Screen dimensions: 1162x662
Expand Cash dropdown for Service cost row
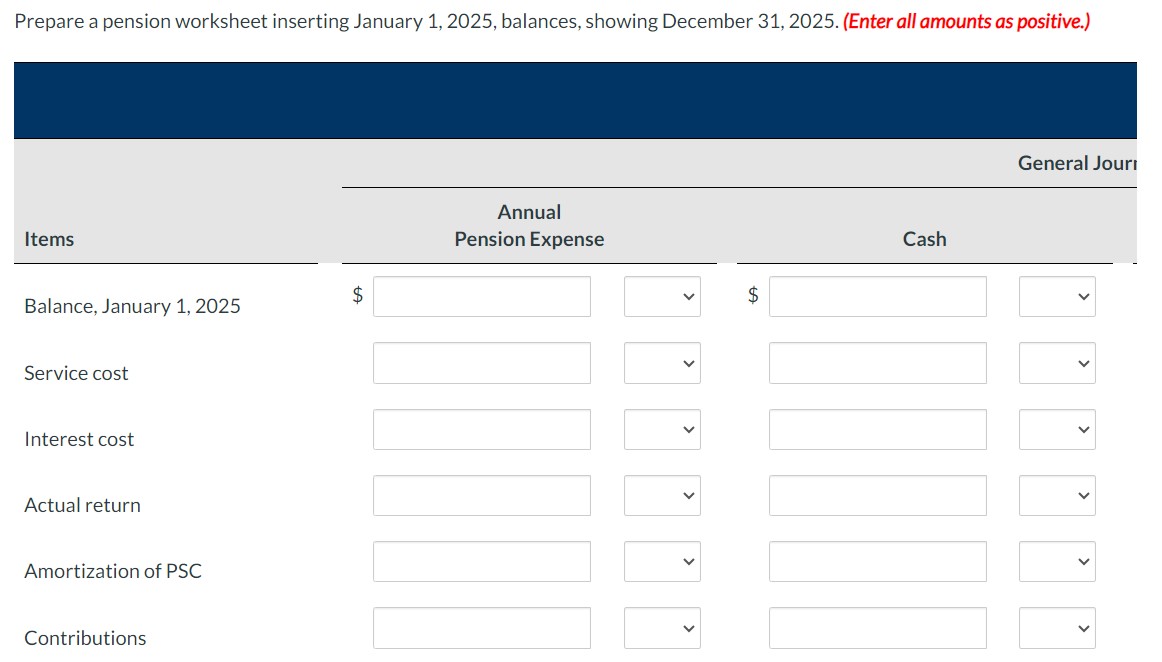(x=1056, y=363)
